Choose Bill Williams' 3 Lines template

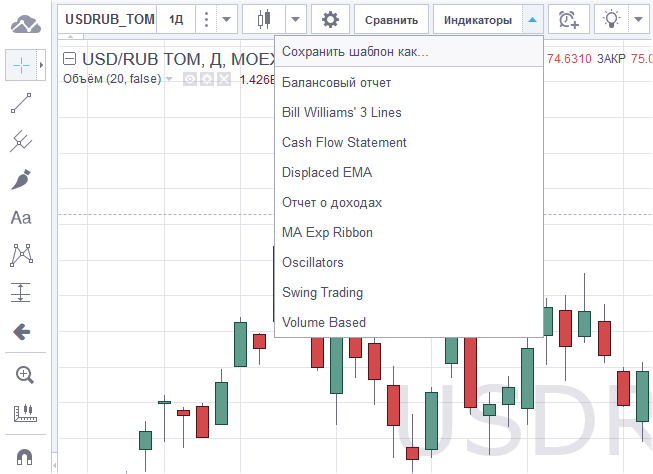pyautogui.click(x=342, y=112)
